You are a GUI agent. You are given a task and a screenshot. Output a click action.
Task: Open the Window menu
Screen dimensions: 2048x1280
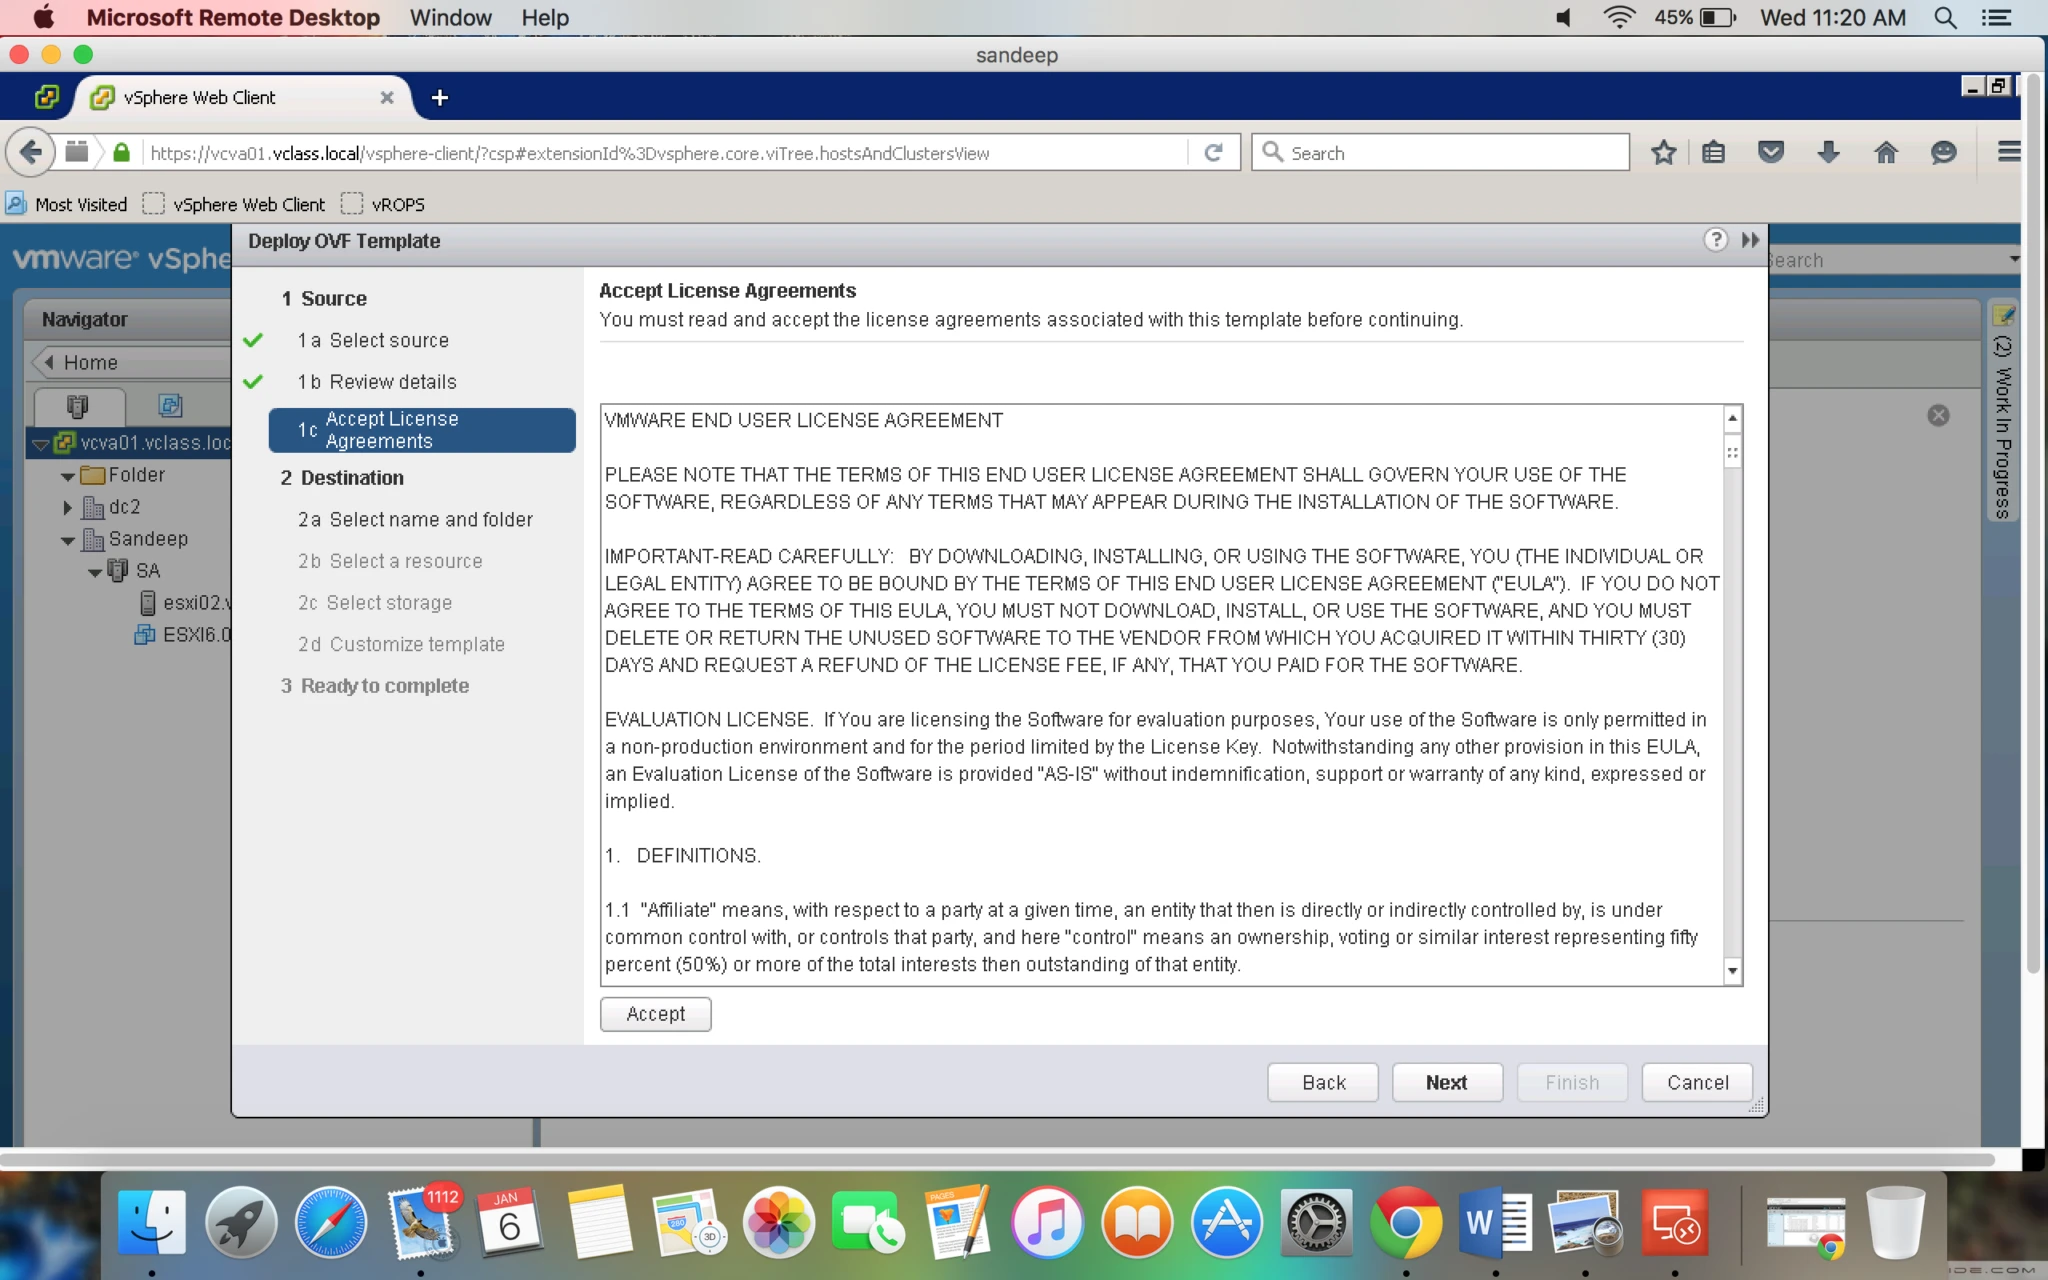[450, 18]
